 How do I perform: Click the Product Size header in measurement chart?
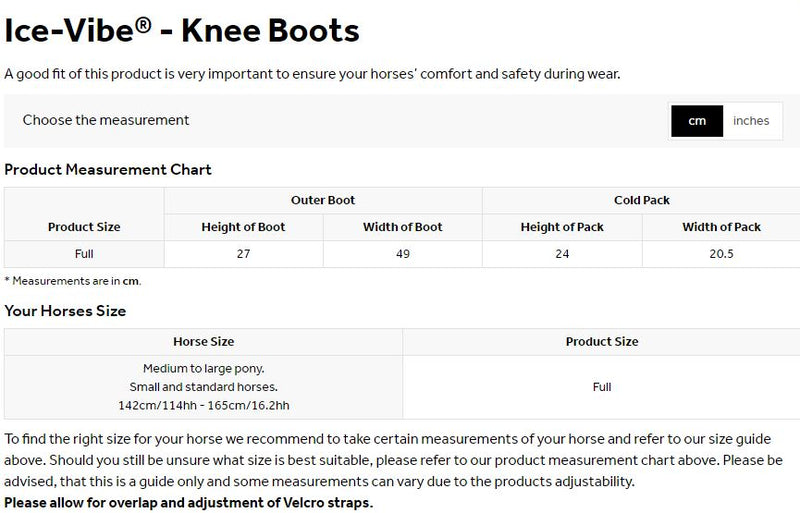point(84,227)
